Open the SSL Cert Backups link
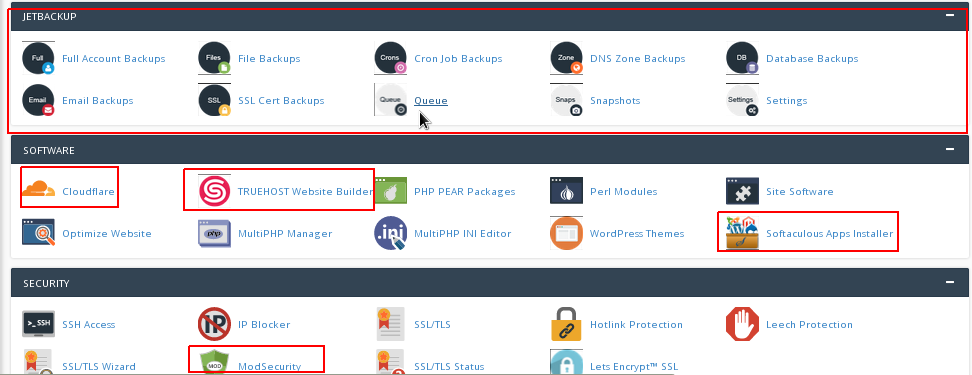Viewport: 972px width, 375px height. 281,100
